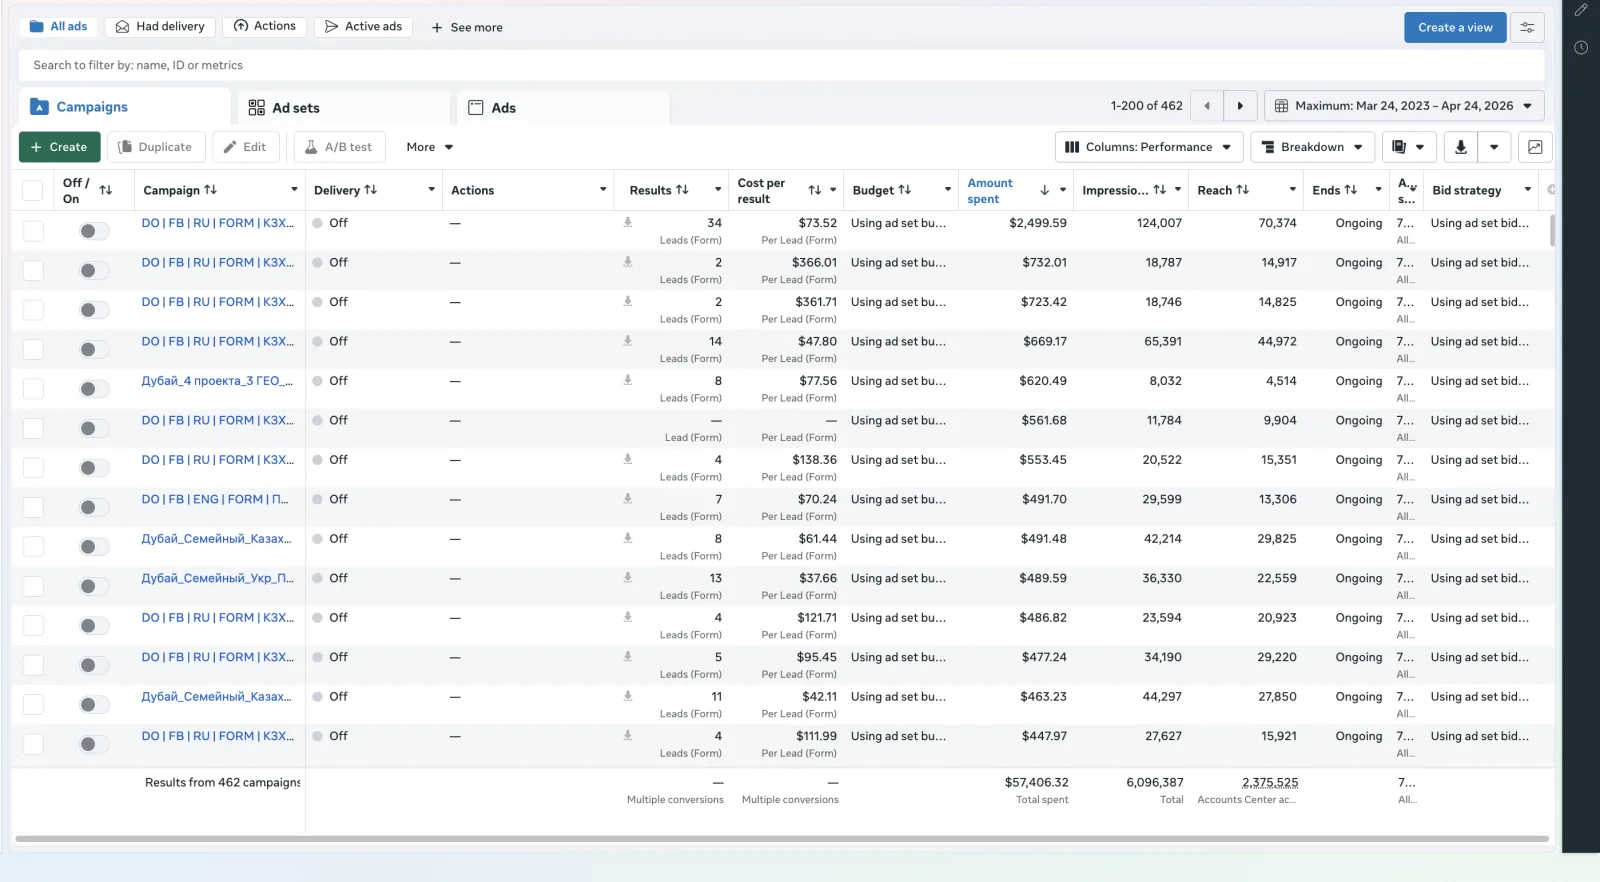Image resolution: width=1600 pixels, height=882 pixels.
Task: Click results download icon in the $491.70 row
Action: 628,498
